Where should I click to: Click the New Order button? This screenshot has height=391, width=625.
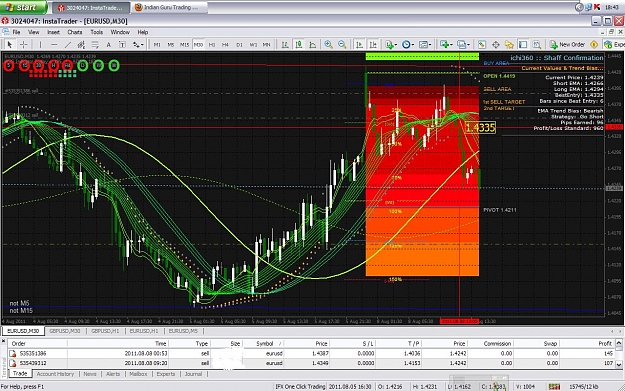point(567,45)
